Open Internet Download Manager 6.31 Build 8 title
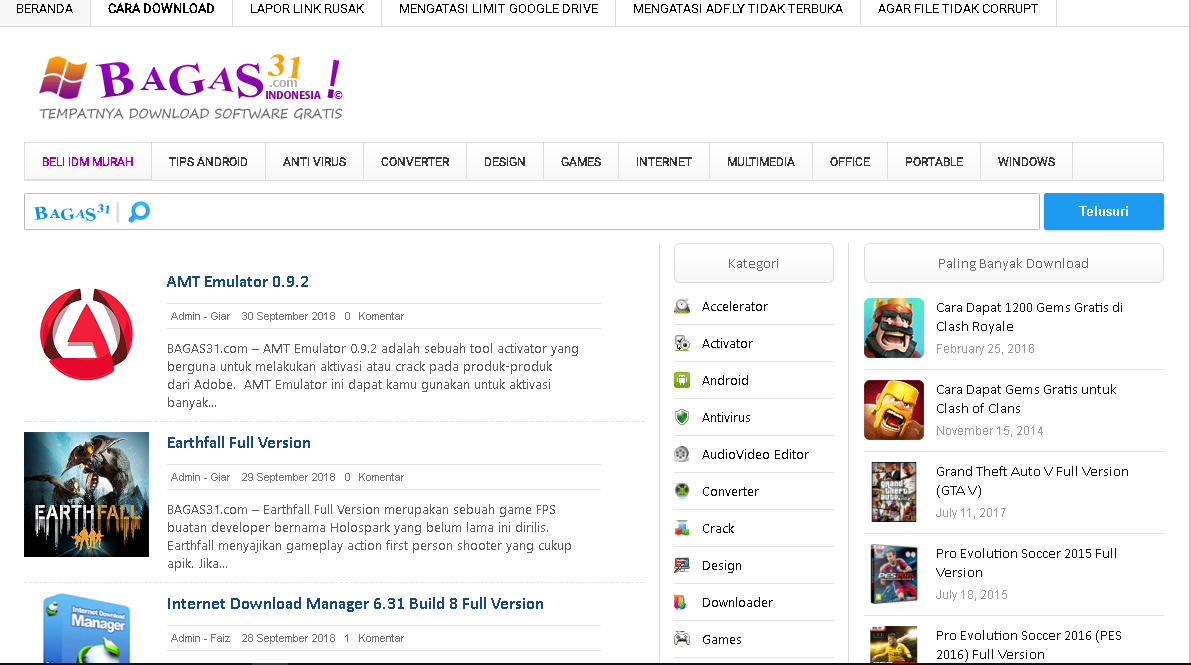This screenshot has width=1191, height=665. click(355, 604)
